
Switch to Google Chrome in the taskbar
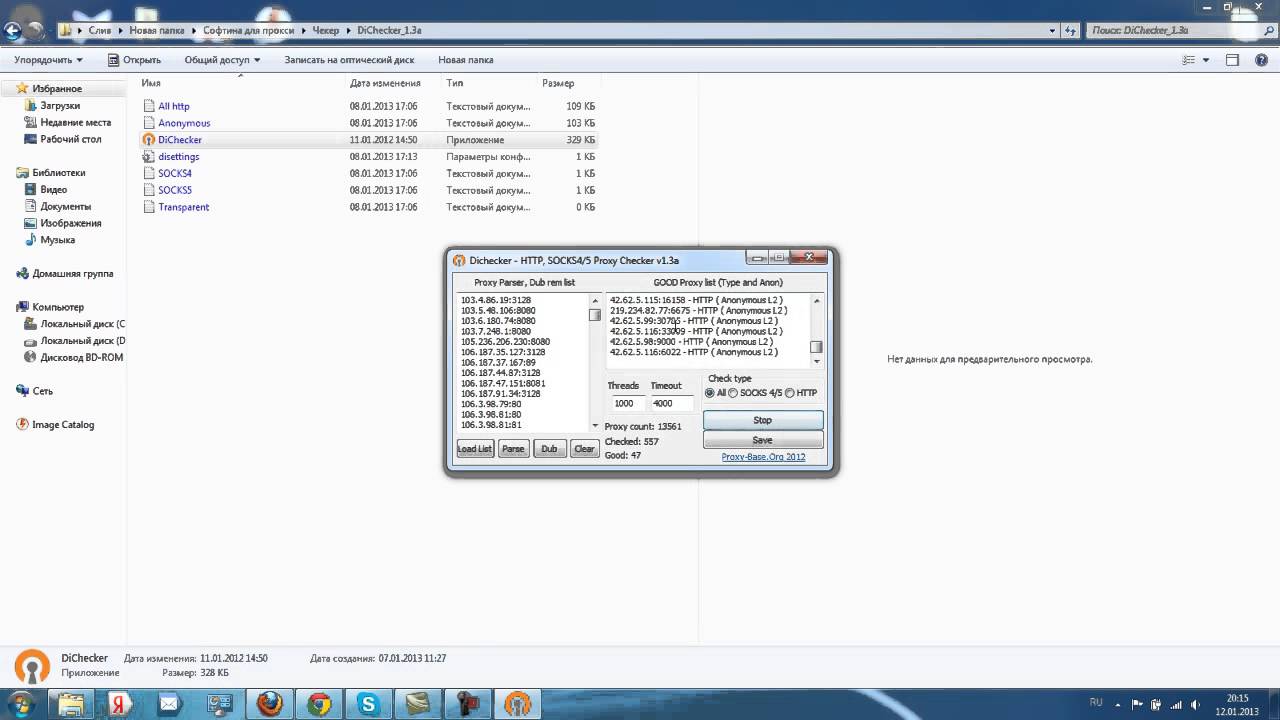(319, 704)
